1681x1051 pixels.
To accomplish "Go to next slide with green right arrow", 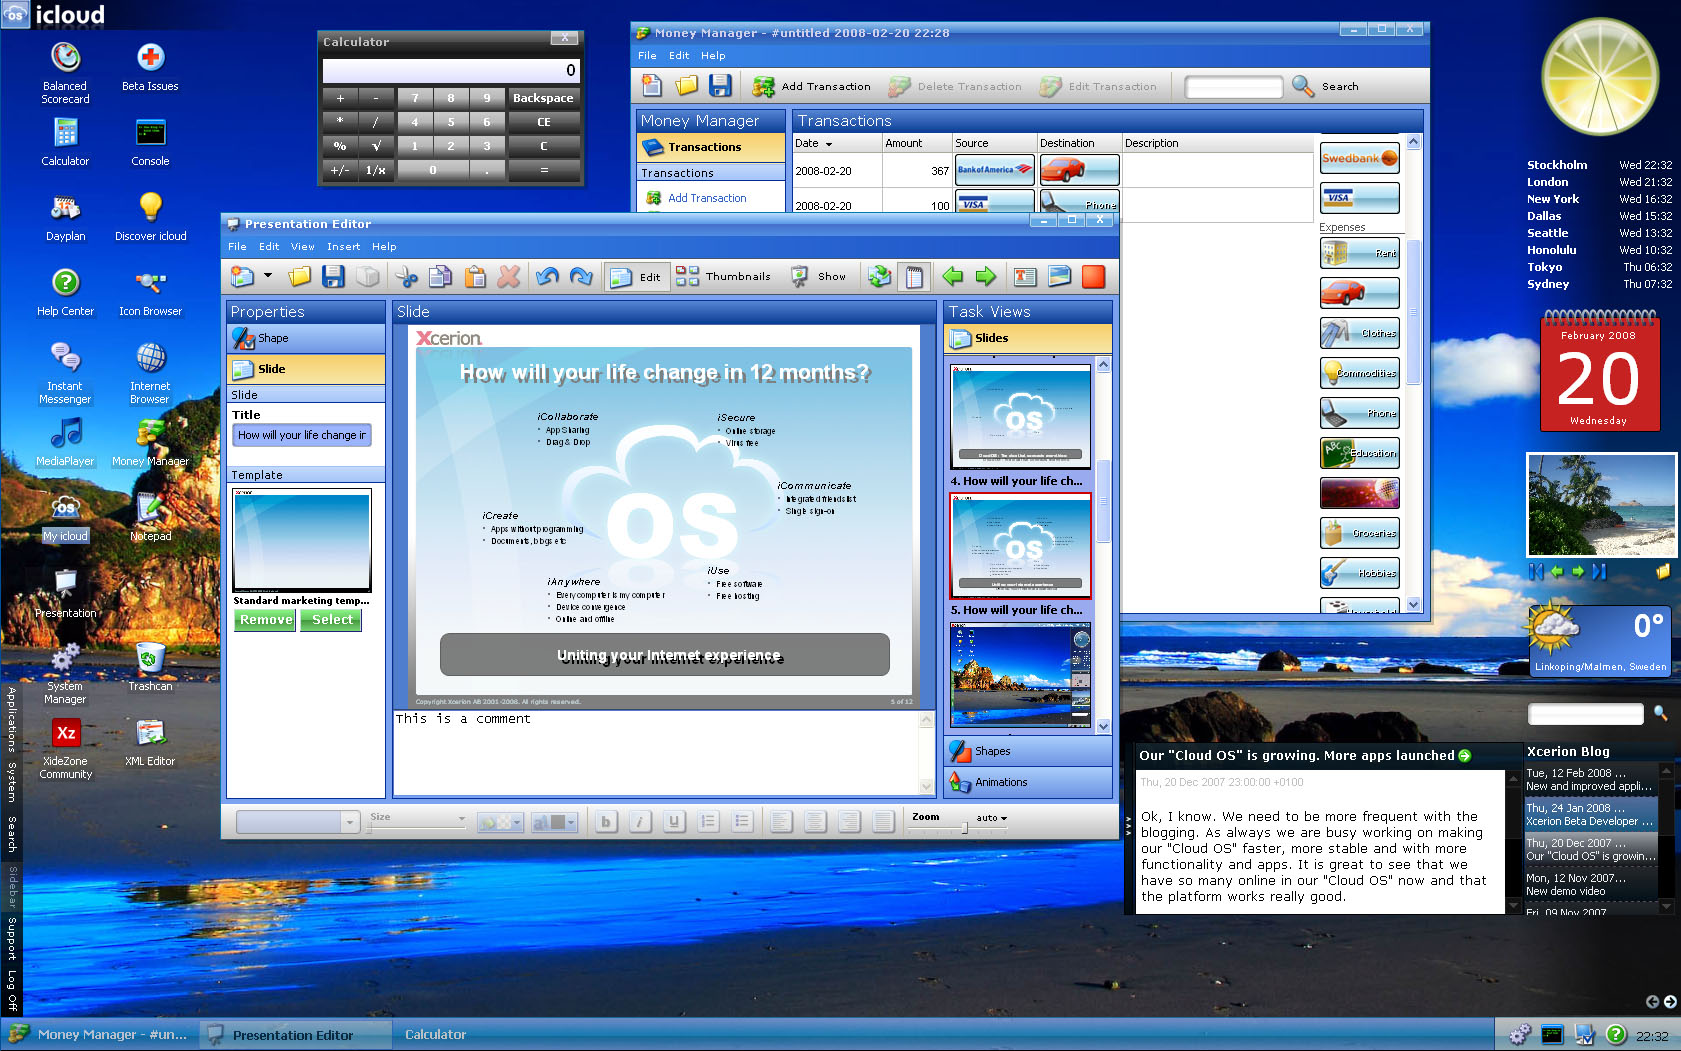I will click(986, 277).
